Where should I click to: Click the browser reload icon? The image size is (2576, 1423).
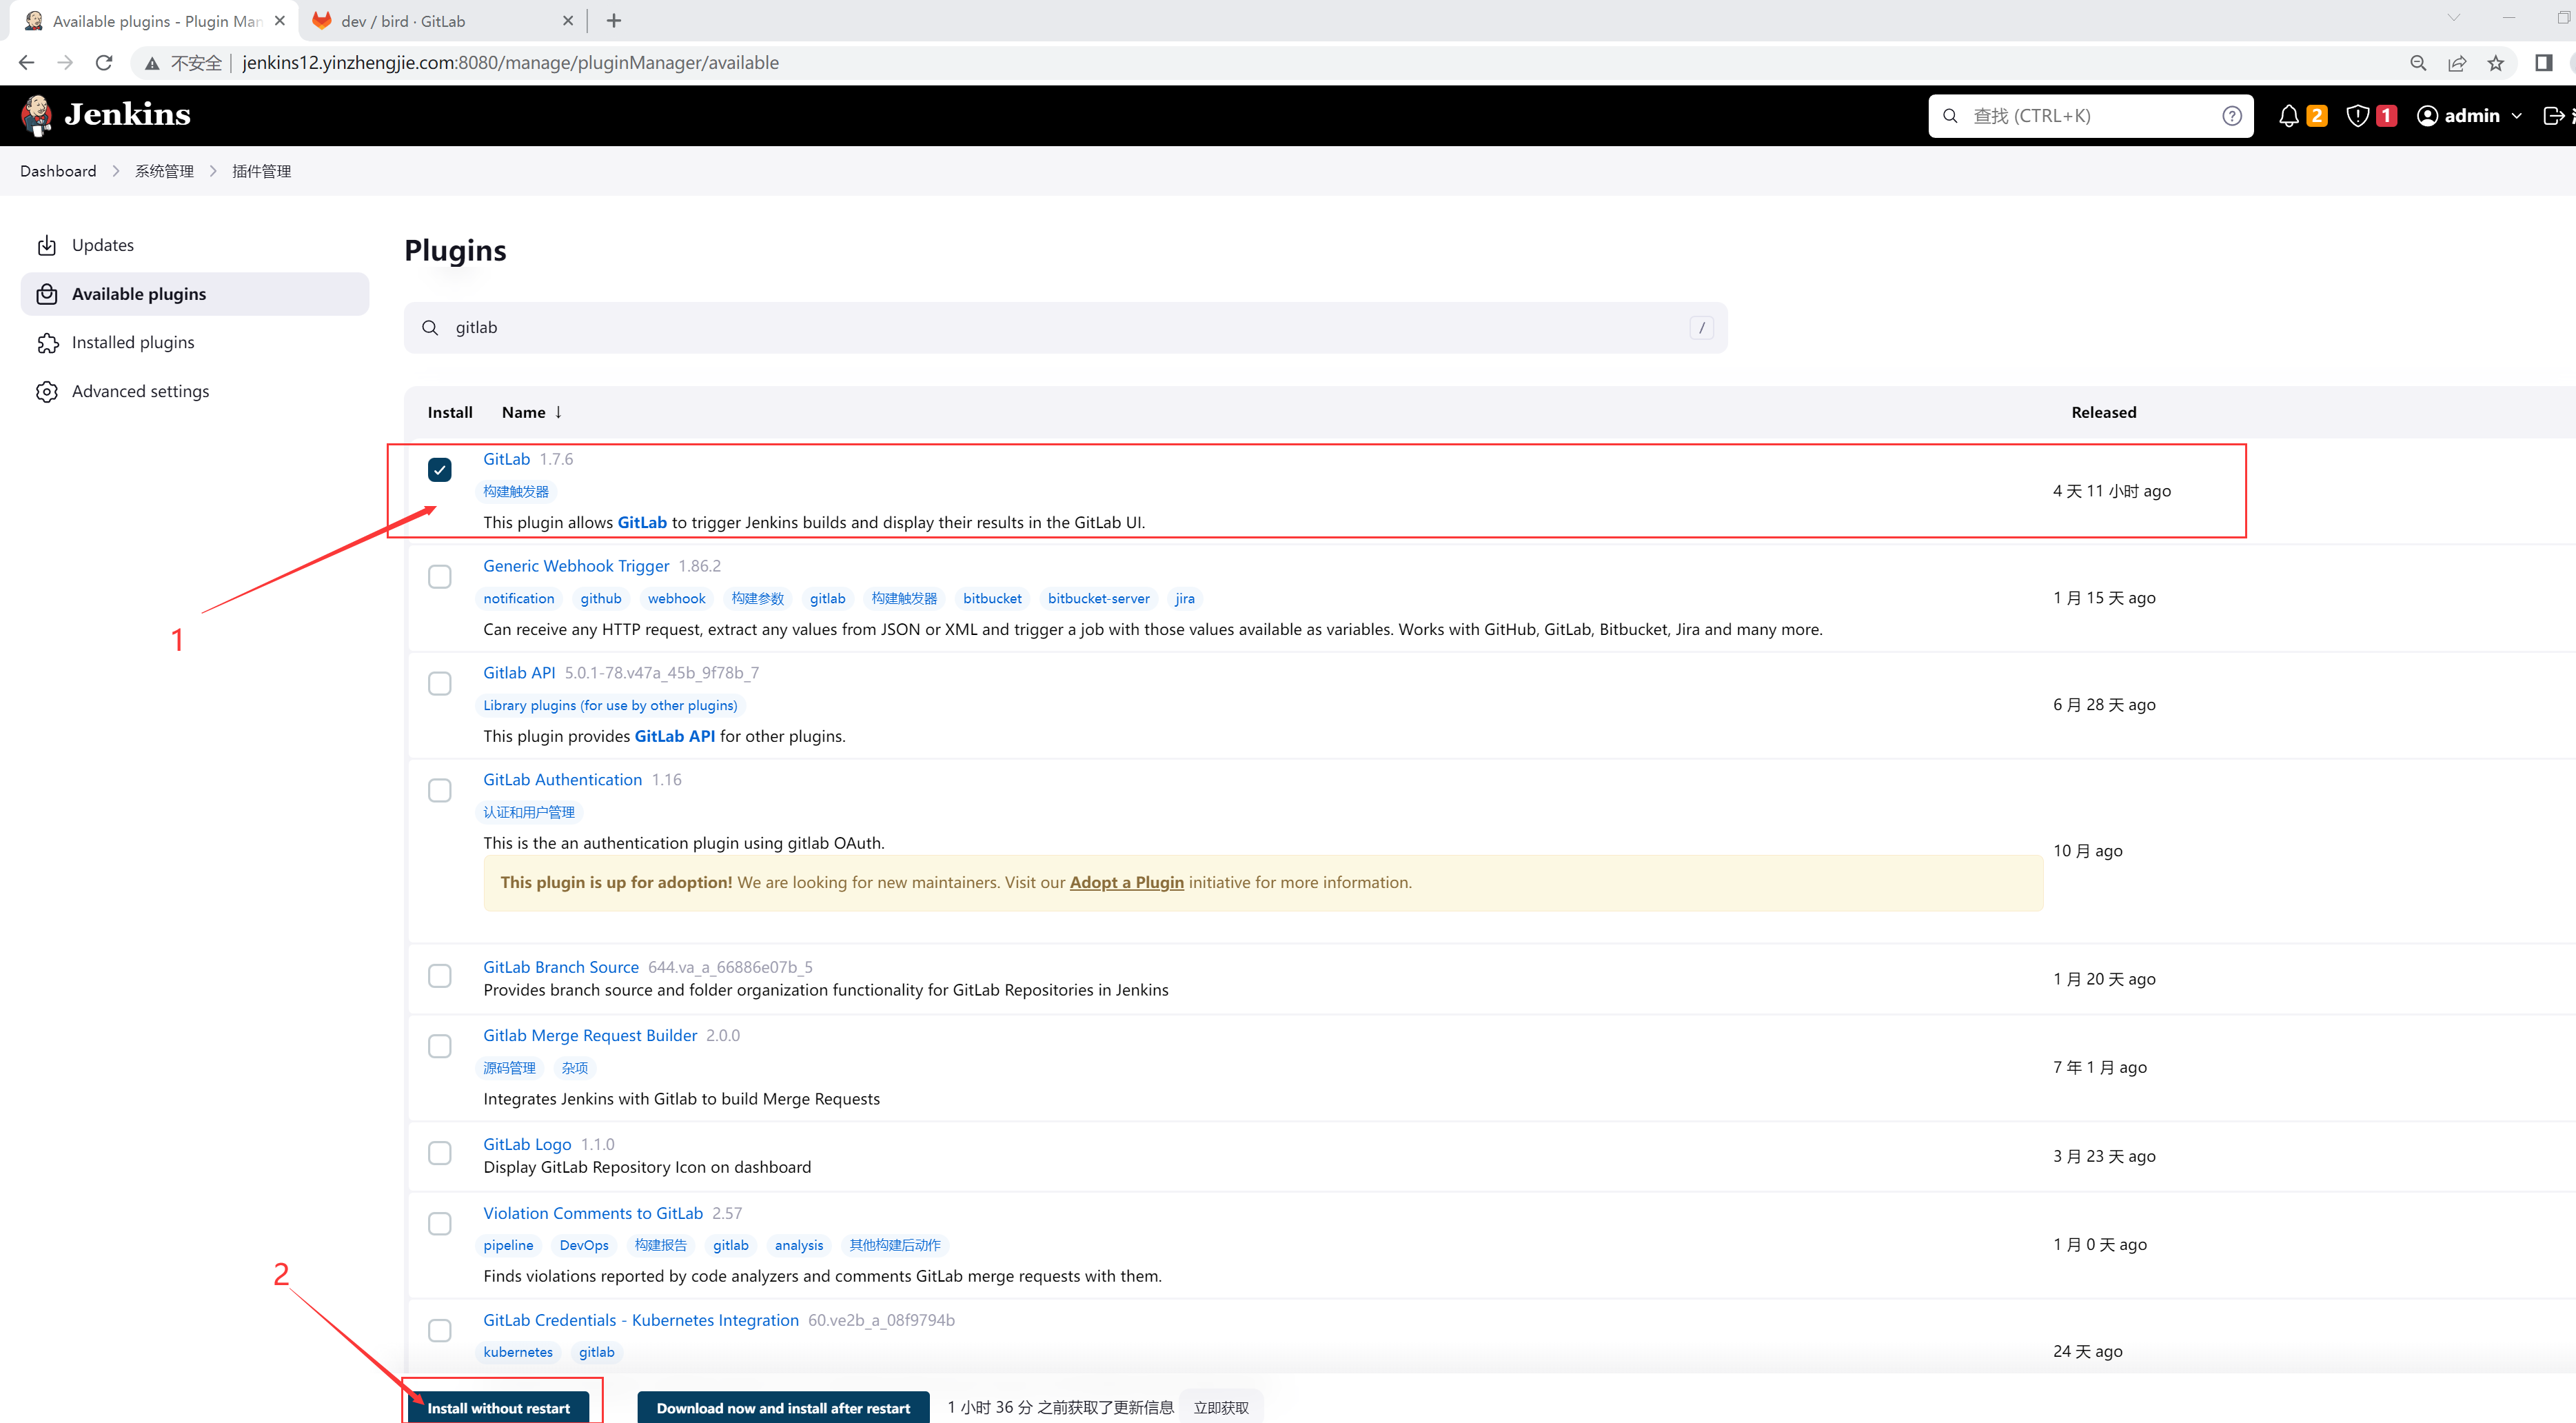tap(104, 63)
